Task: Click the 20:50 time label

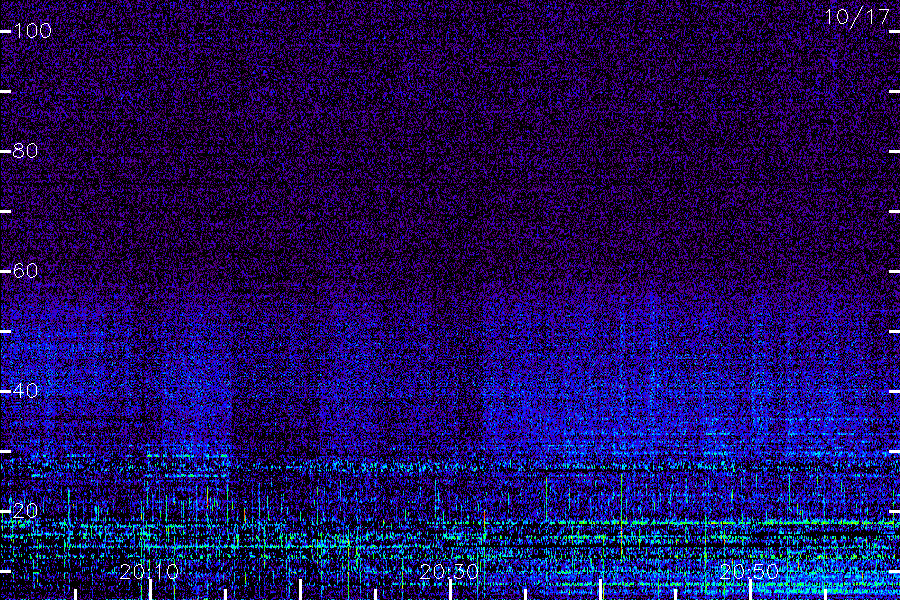Action: coord(749,572)
